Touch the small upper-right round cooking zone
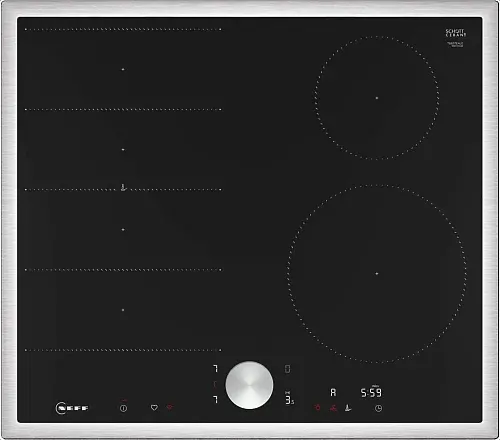 tap(377, 98)
